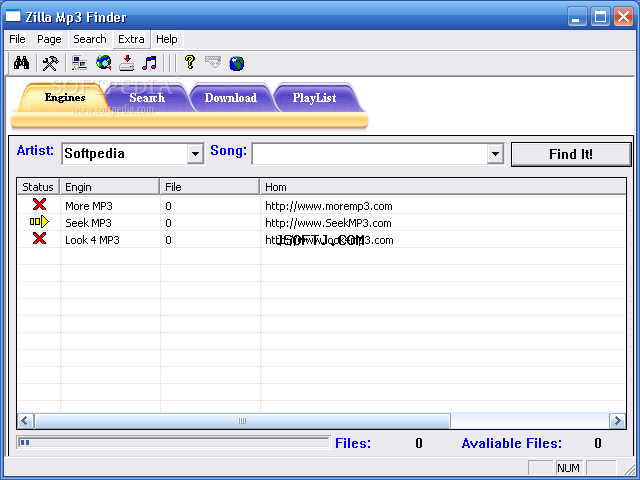This screenshot has height=480, width=640.
Task: Open the Extra menu
Action: [131, 39]
